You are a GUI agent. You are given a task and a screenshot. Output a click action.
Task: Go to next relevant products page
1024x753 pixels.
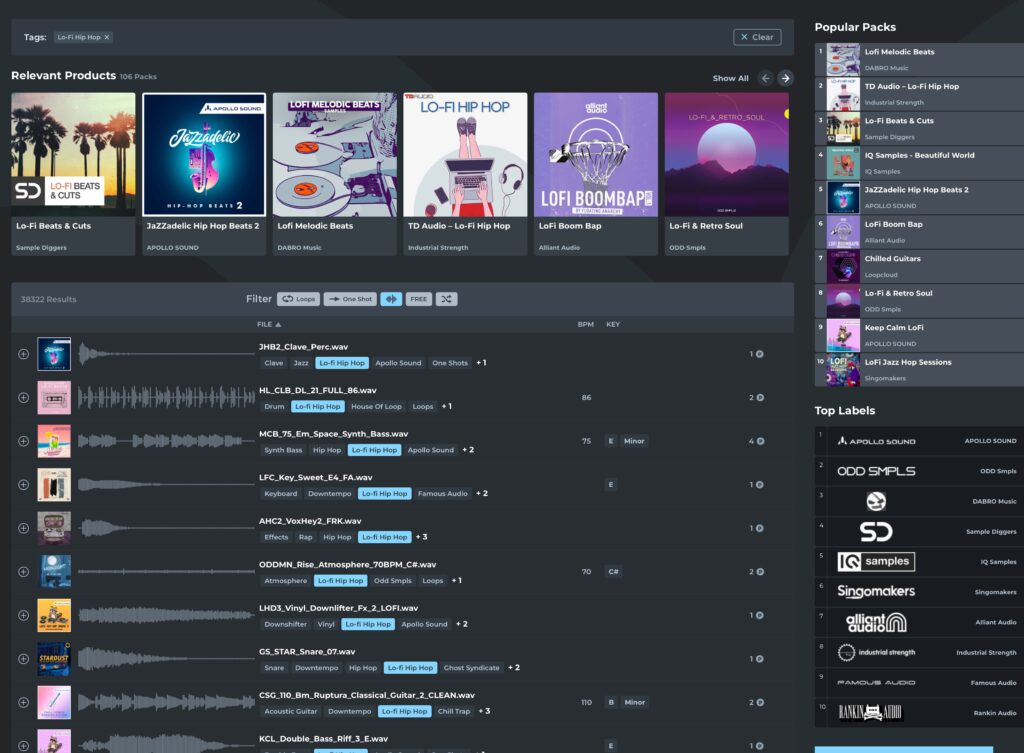click(x=785, y=78)
